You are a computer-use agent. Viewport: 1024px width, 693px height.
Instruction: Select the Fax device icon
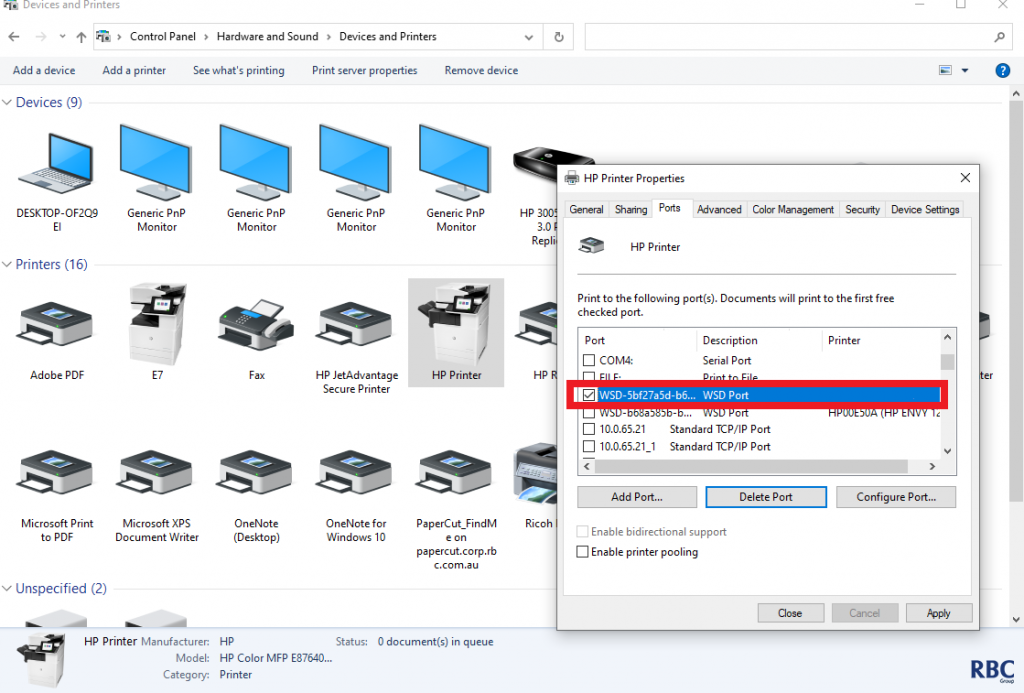click(x=256, y=325)
